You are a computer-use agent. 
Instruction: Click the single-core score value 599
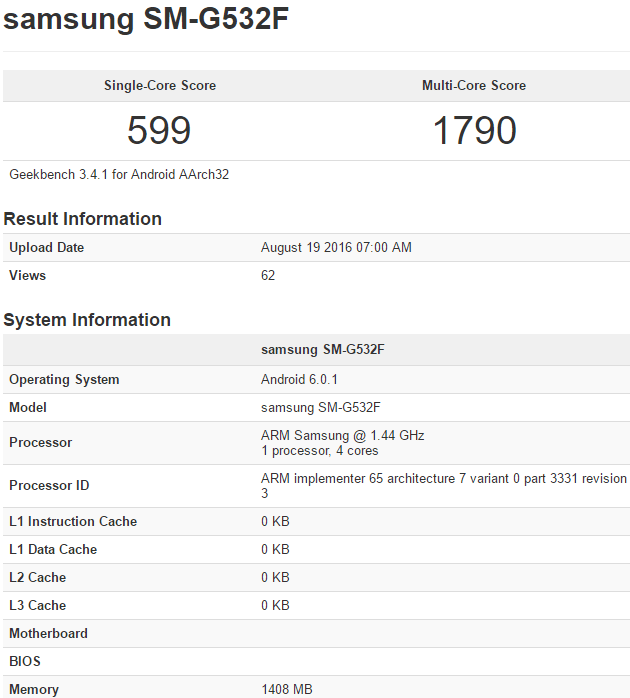159,131
